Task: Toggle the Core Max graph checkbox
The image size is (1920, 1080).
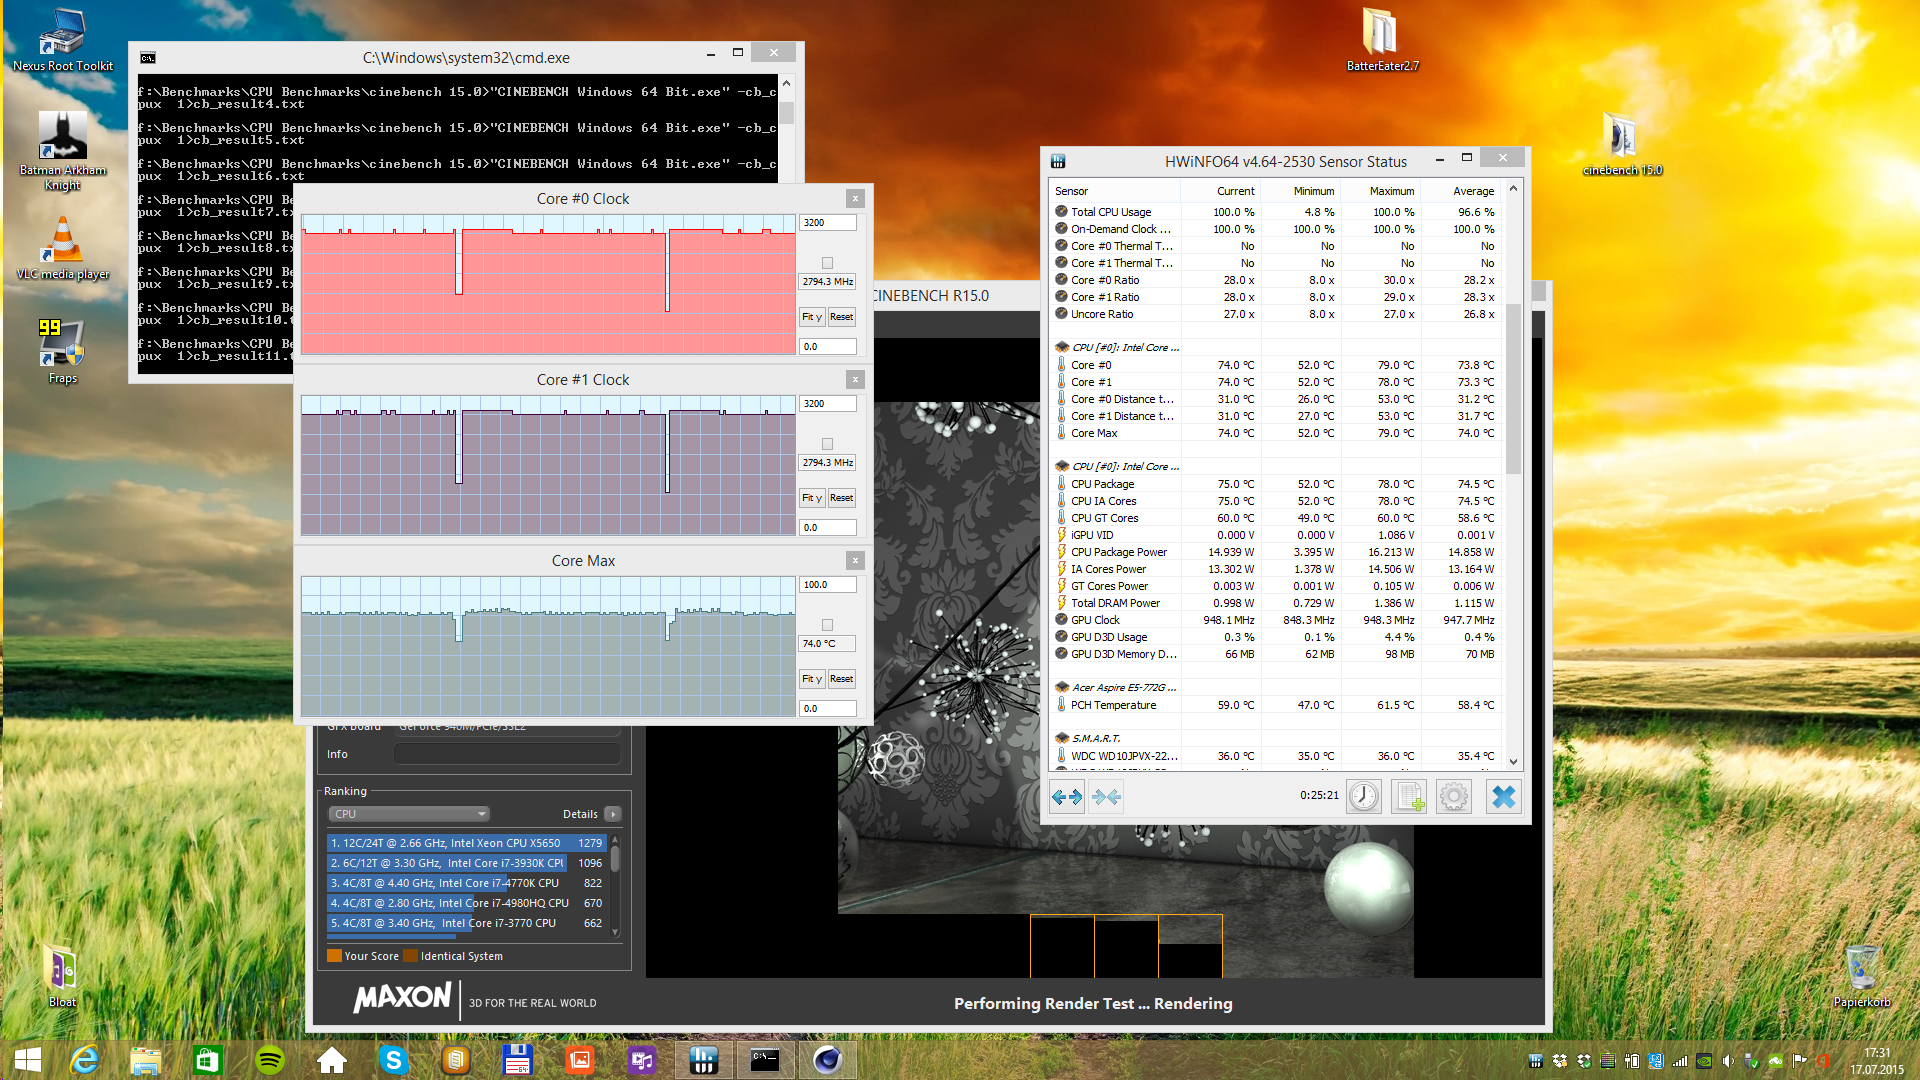Action: click(827, 625)
